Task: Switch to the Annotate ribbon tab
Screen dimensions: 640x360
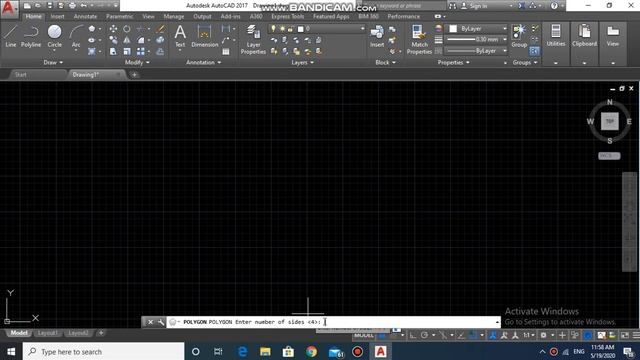Action: (x=85, y=16)
